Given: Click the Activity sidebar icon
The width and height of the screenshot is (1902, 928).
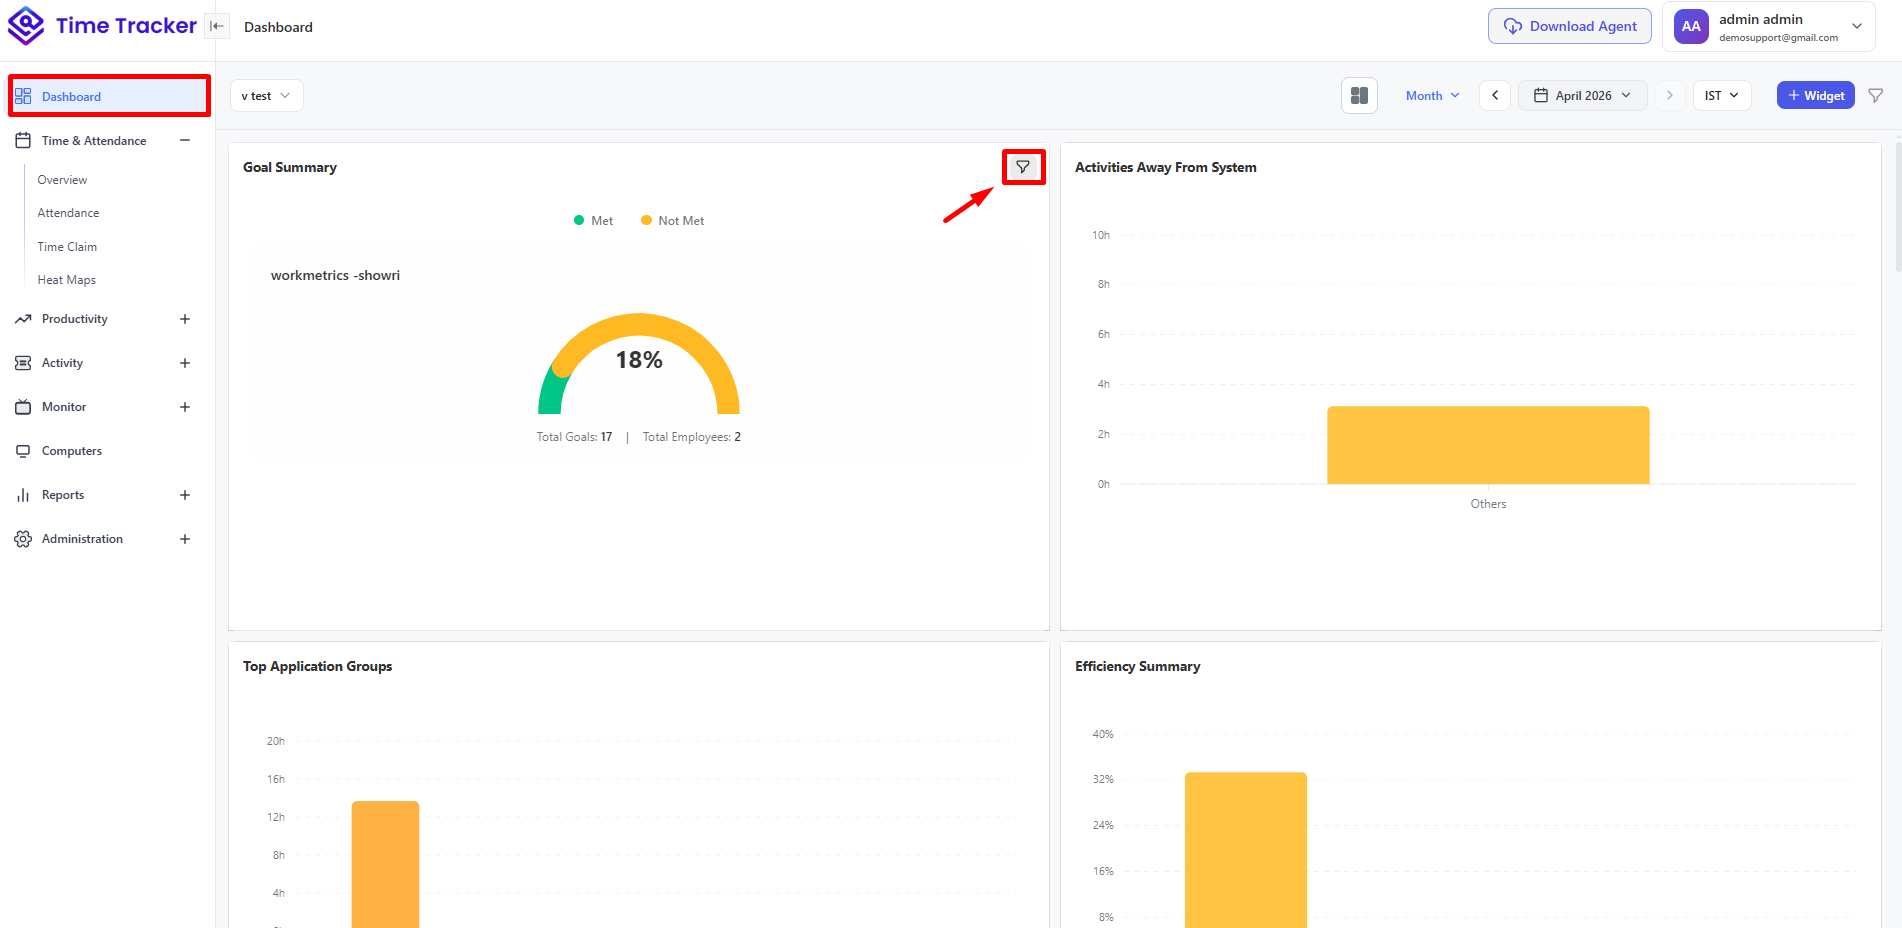Looking at the screenshot, I should (23, 363).
